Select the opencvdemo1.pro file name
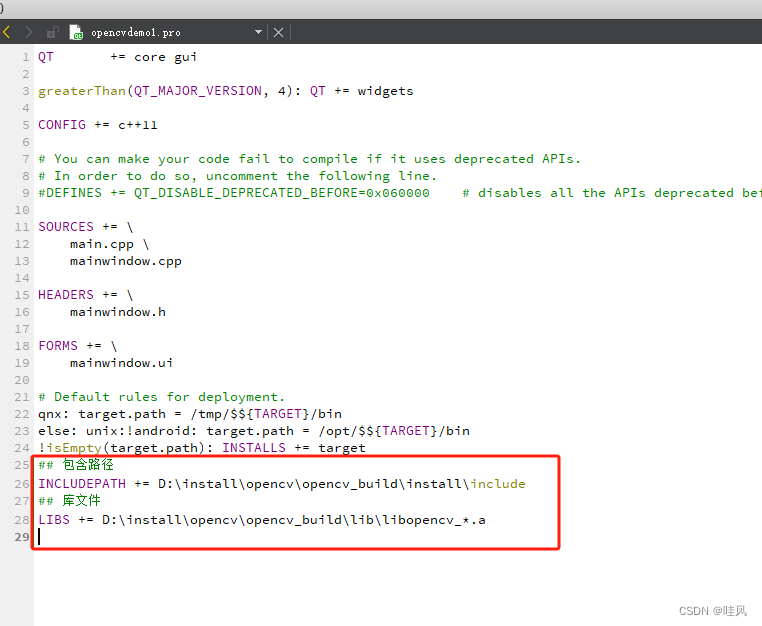The image size is (762, 626). (x=136, y=33)
